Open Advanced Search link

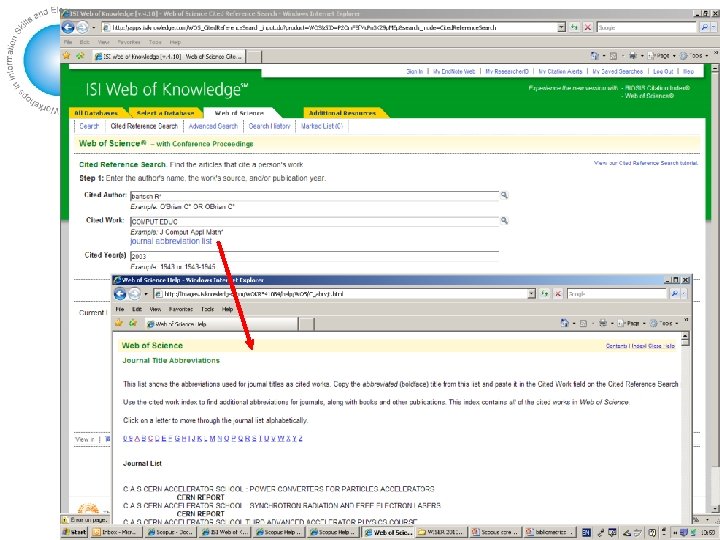[x=213, y=126]
